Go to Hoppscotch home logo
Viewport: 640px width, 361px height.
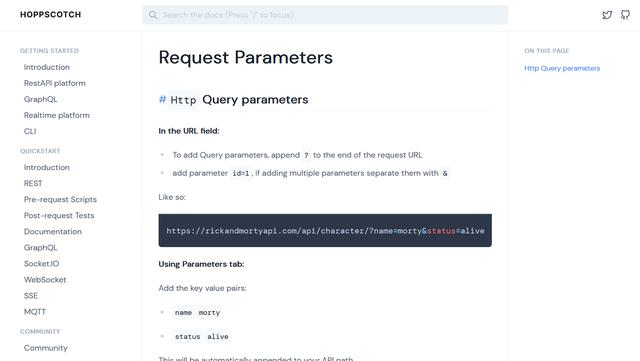(51, 15)
